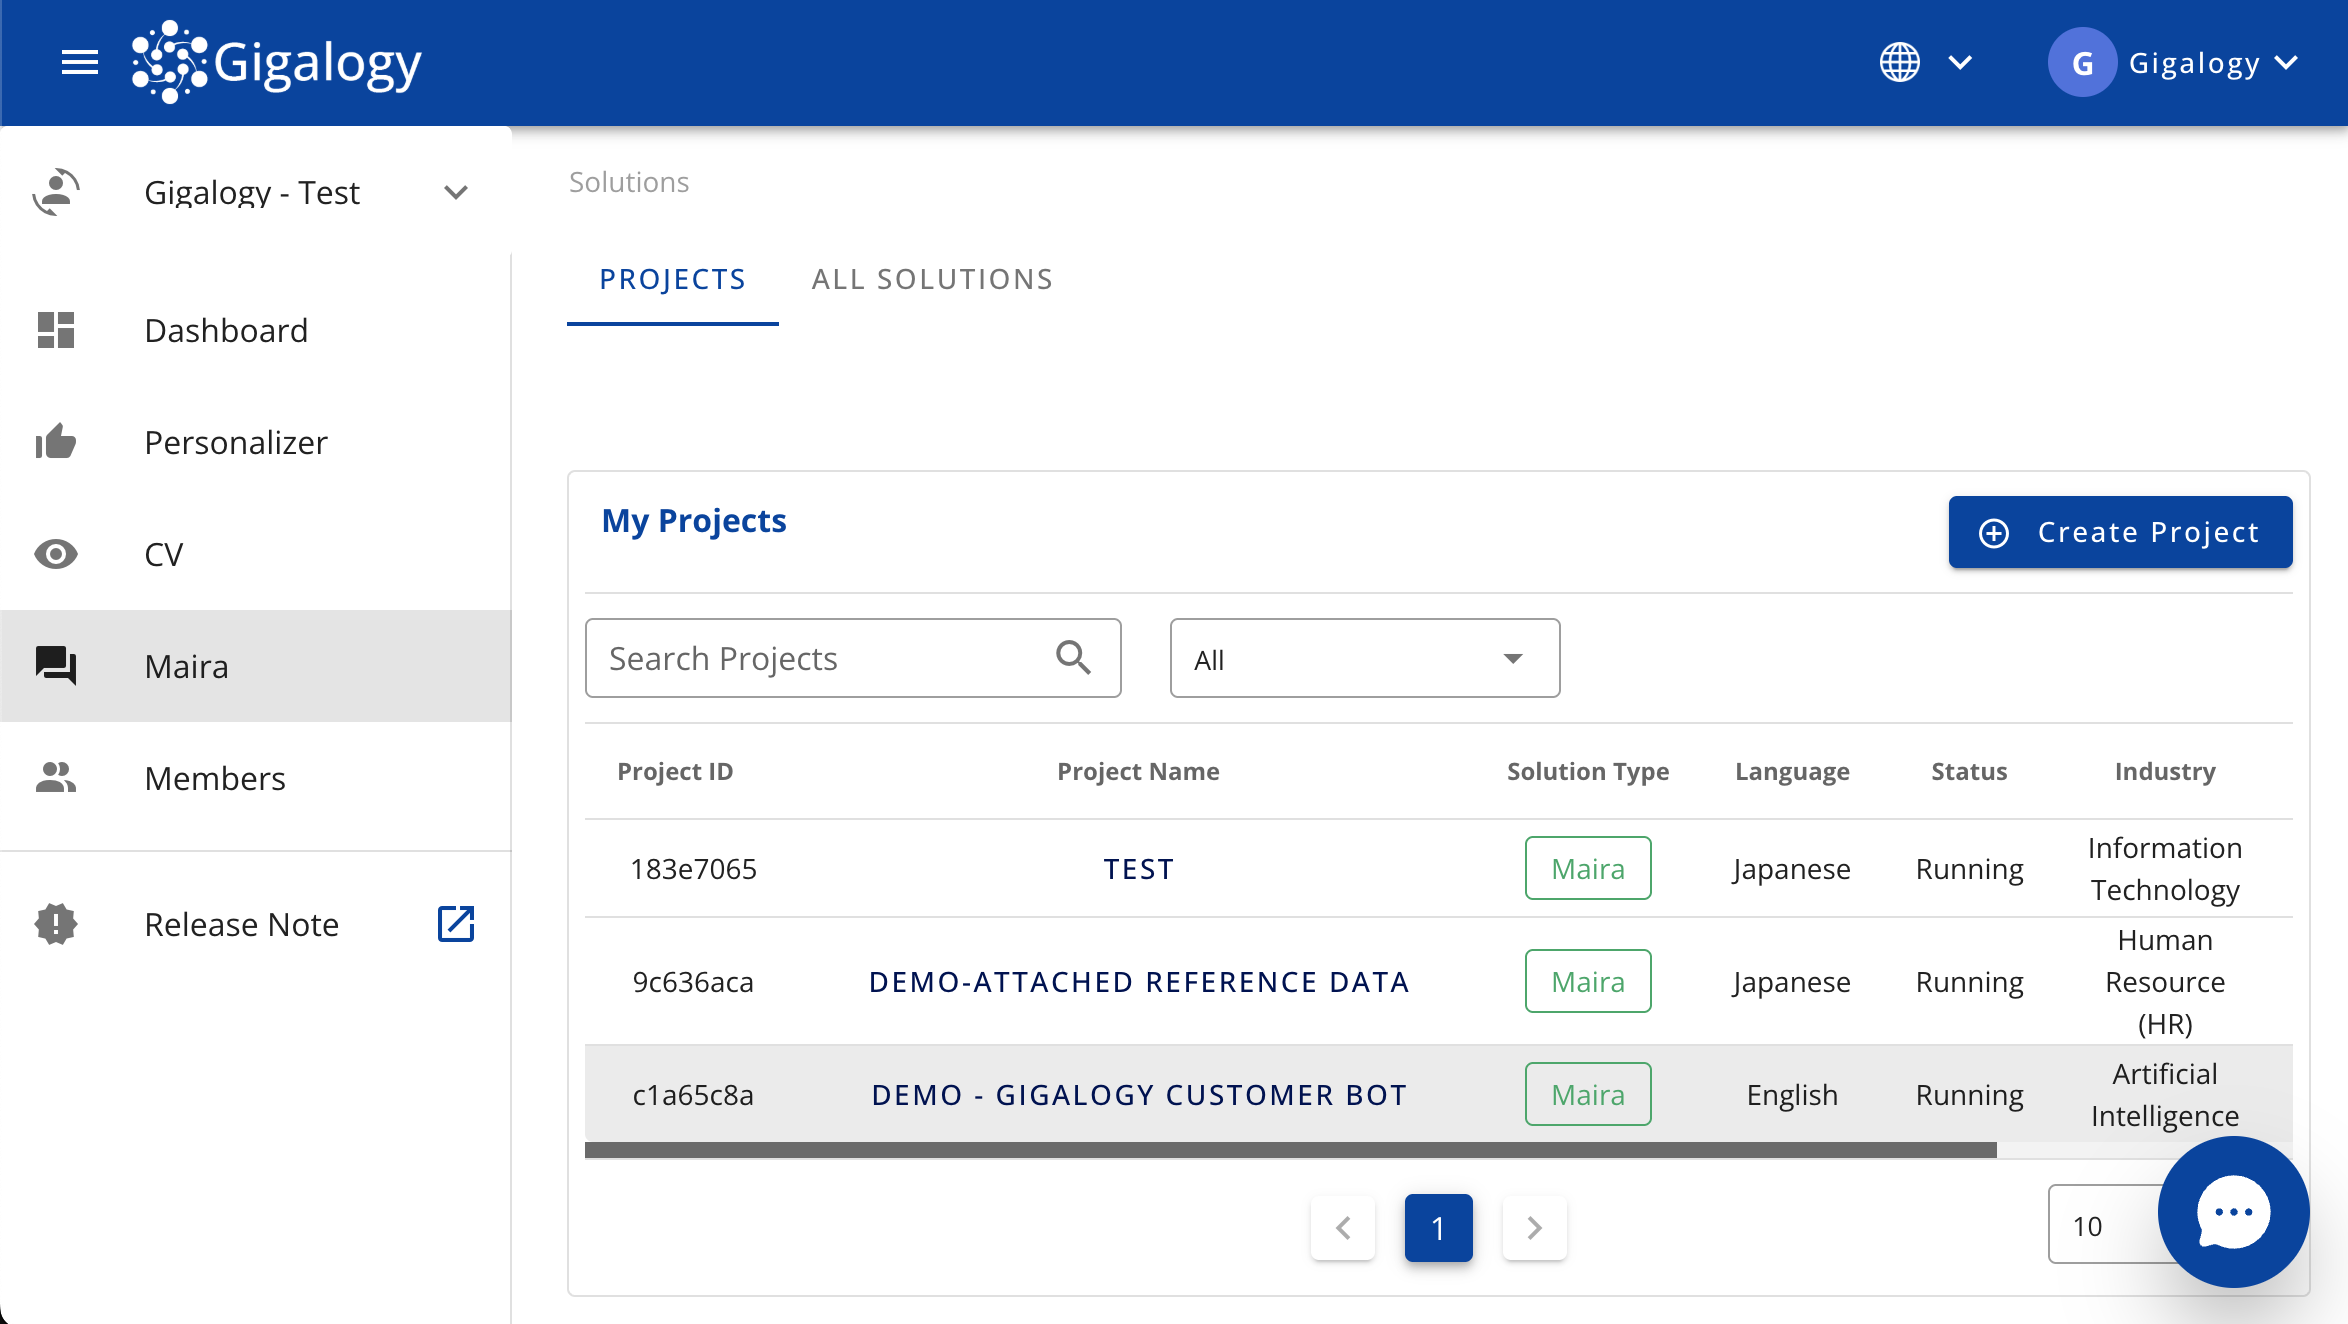Select the Maira chat icon

(x=55, y=666)
